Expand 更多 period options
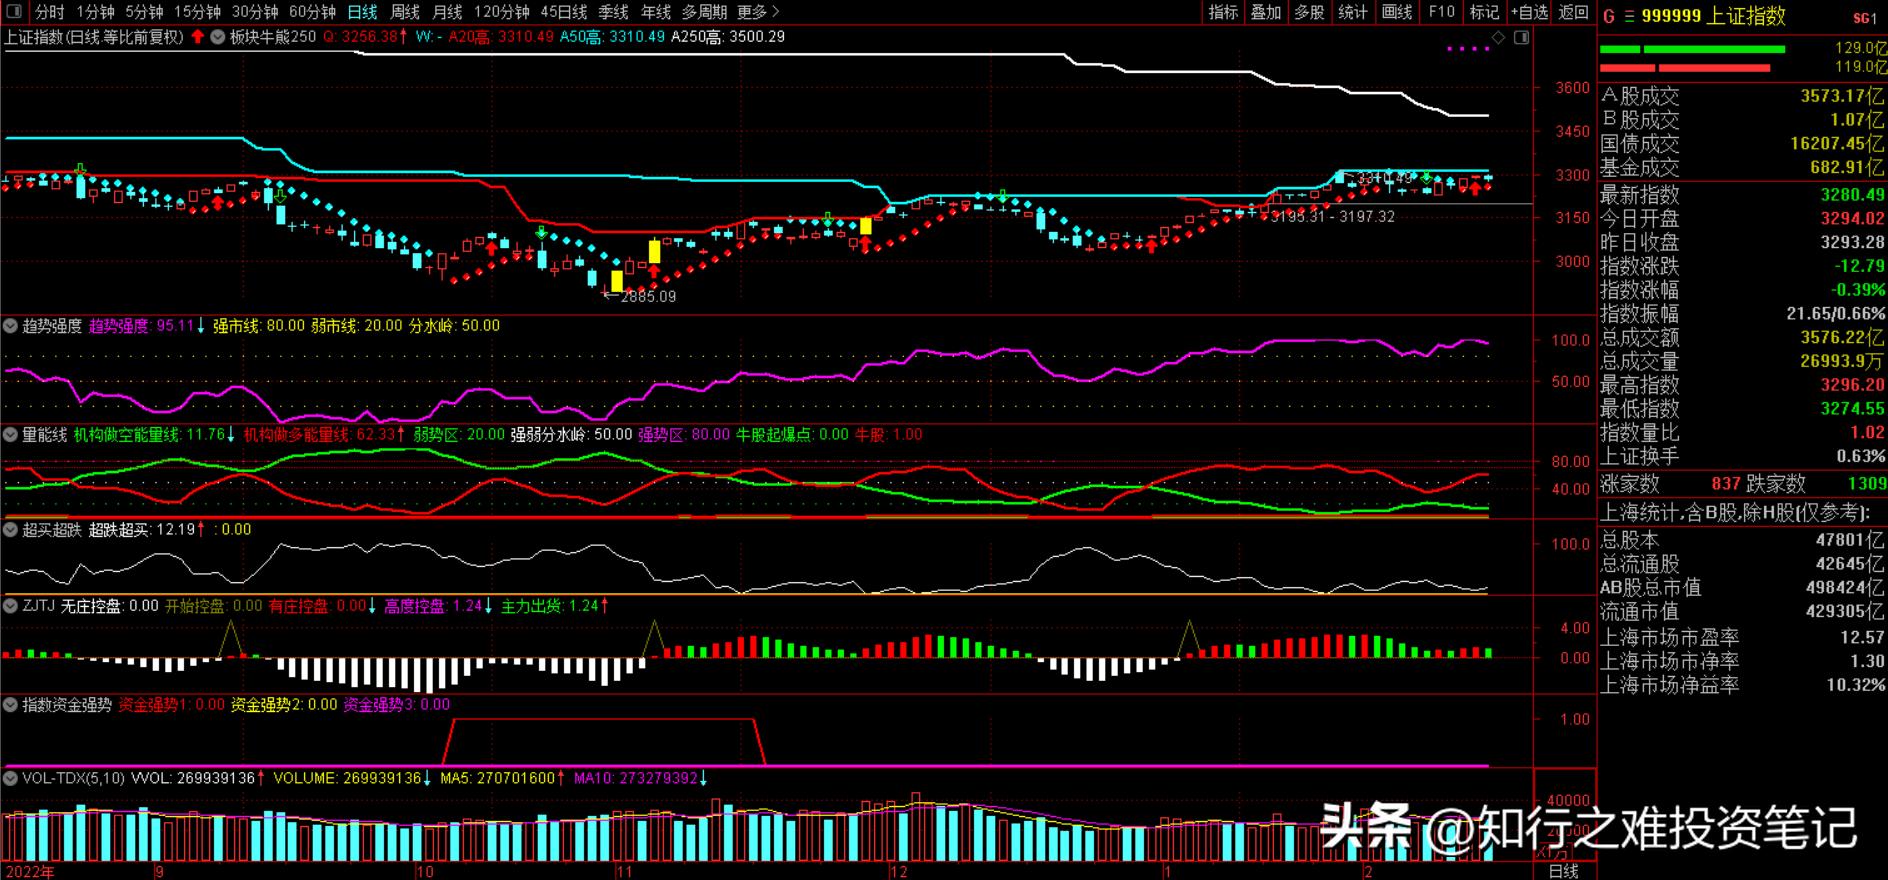The width and height of the screenshot is (1888, 880). [757, 12]
